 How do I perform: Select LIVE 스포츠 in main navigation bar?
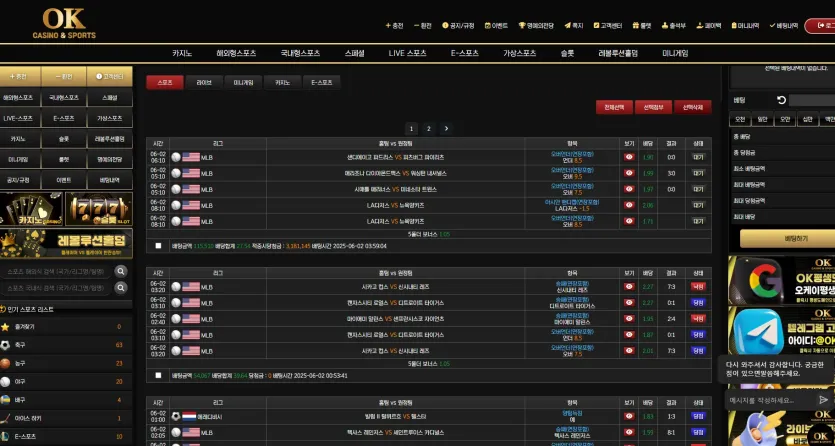coord(407,53)
